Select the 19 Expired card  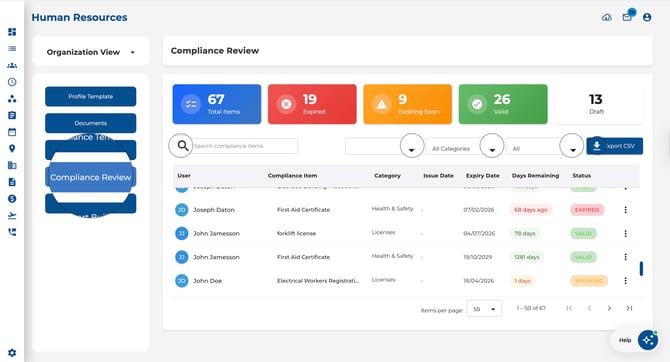(x=312, y=104)
